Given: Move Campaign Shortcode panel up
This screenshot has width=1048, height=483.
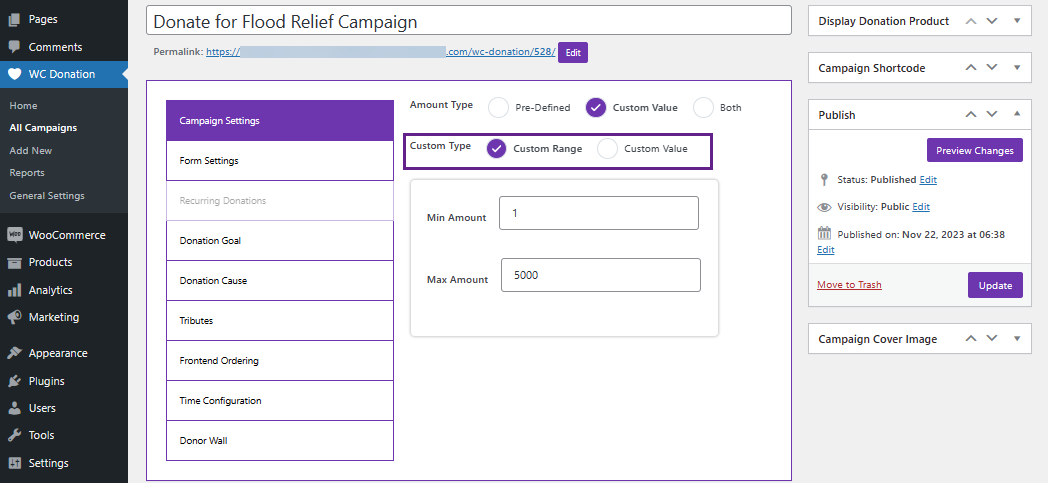Looking at the screenshot, I should [971, 68].
